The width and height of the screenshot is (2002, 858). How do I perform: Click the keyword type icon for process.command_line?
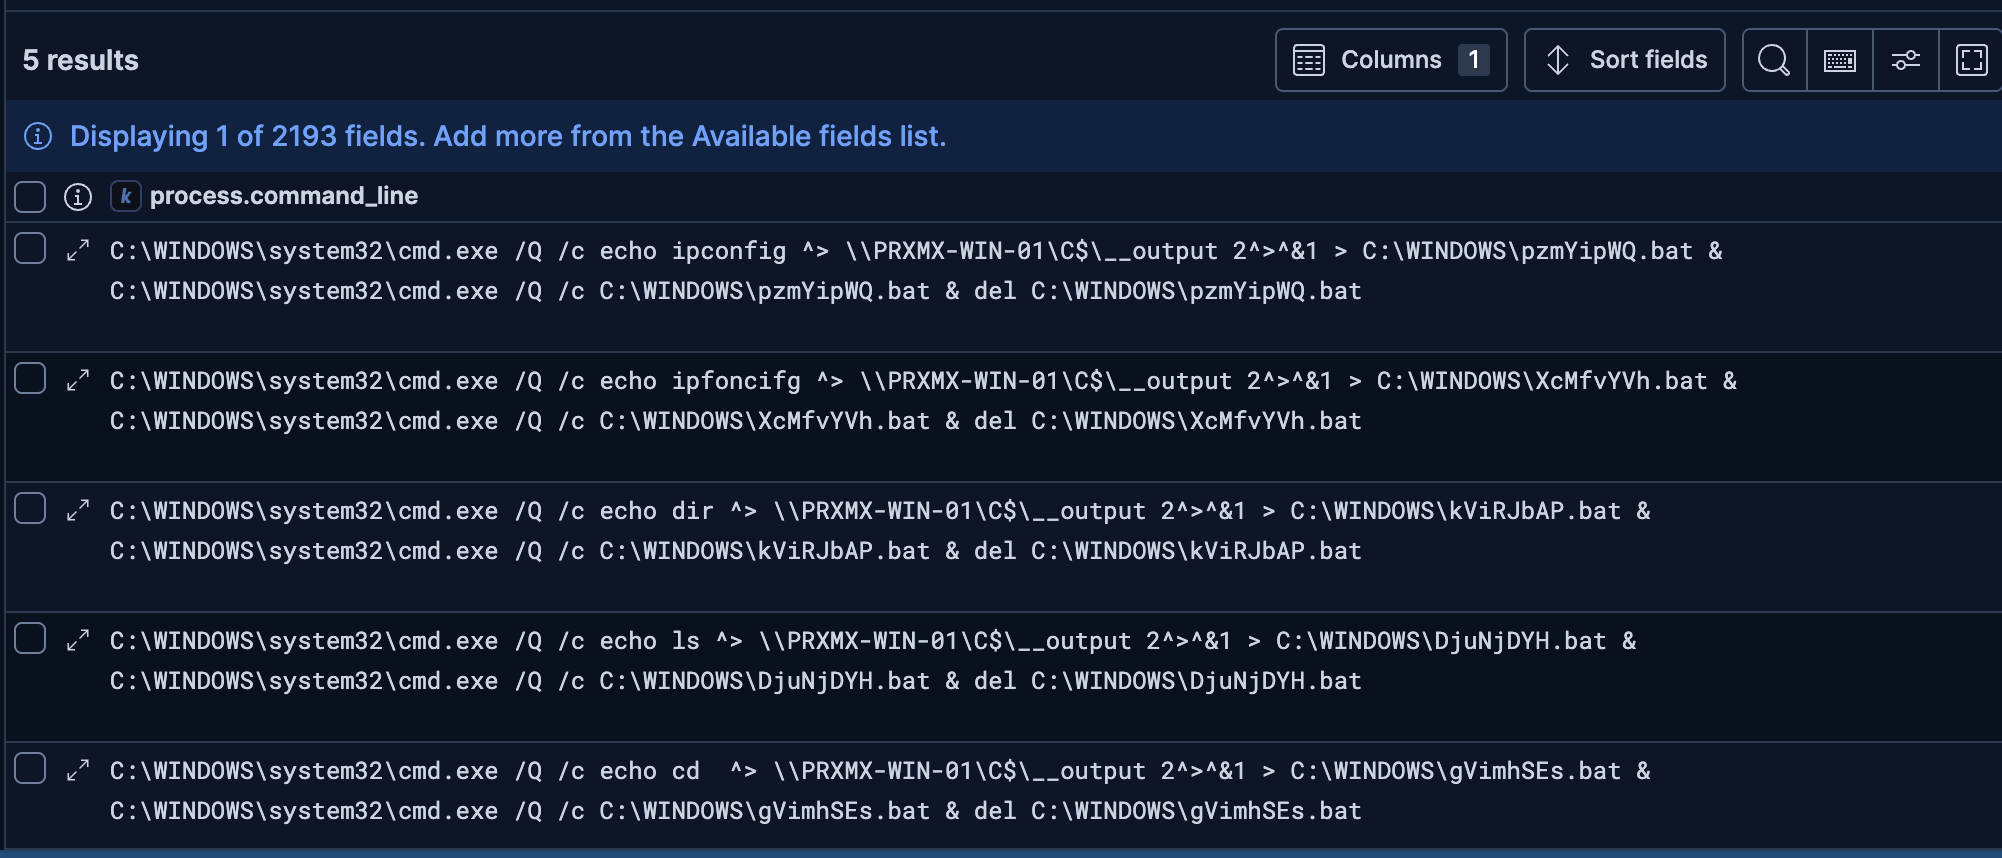[125, 196]
